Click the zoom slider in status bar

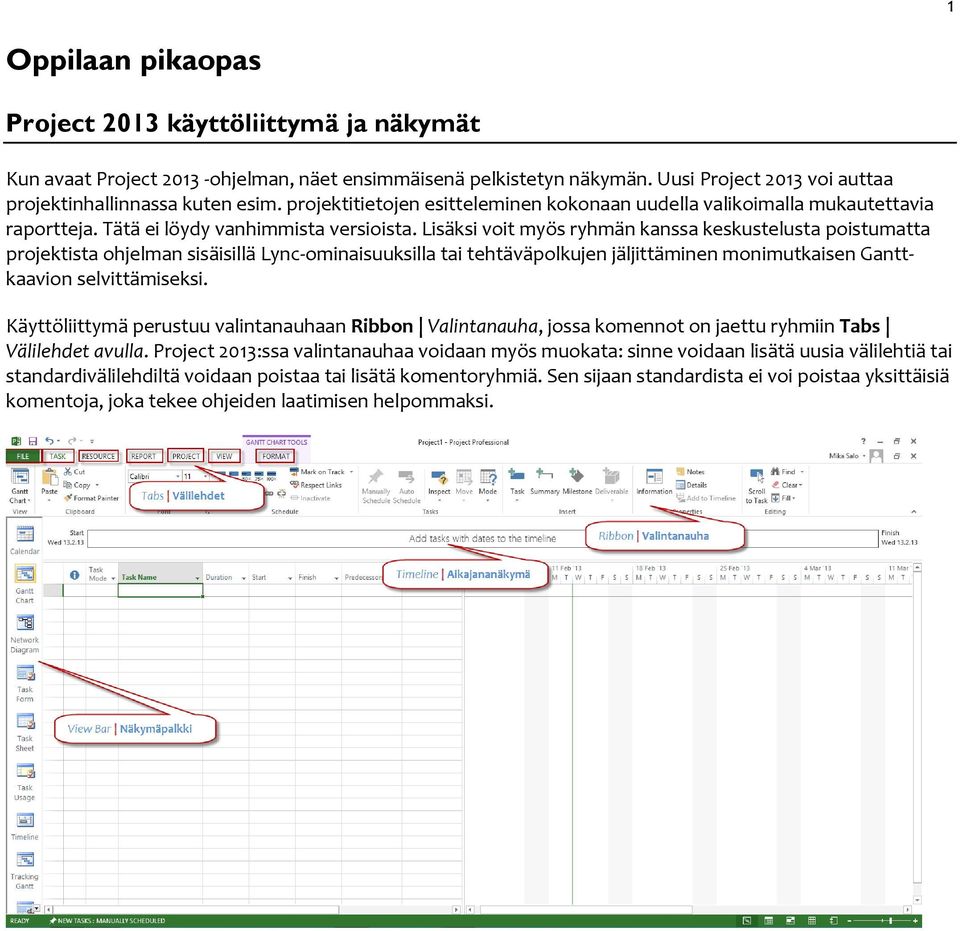tap(882, 921)
